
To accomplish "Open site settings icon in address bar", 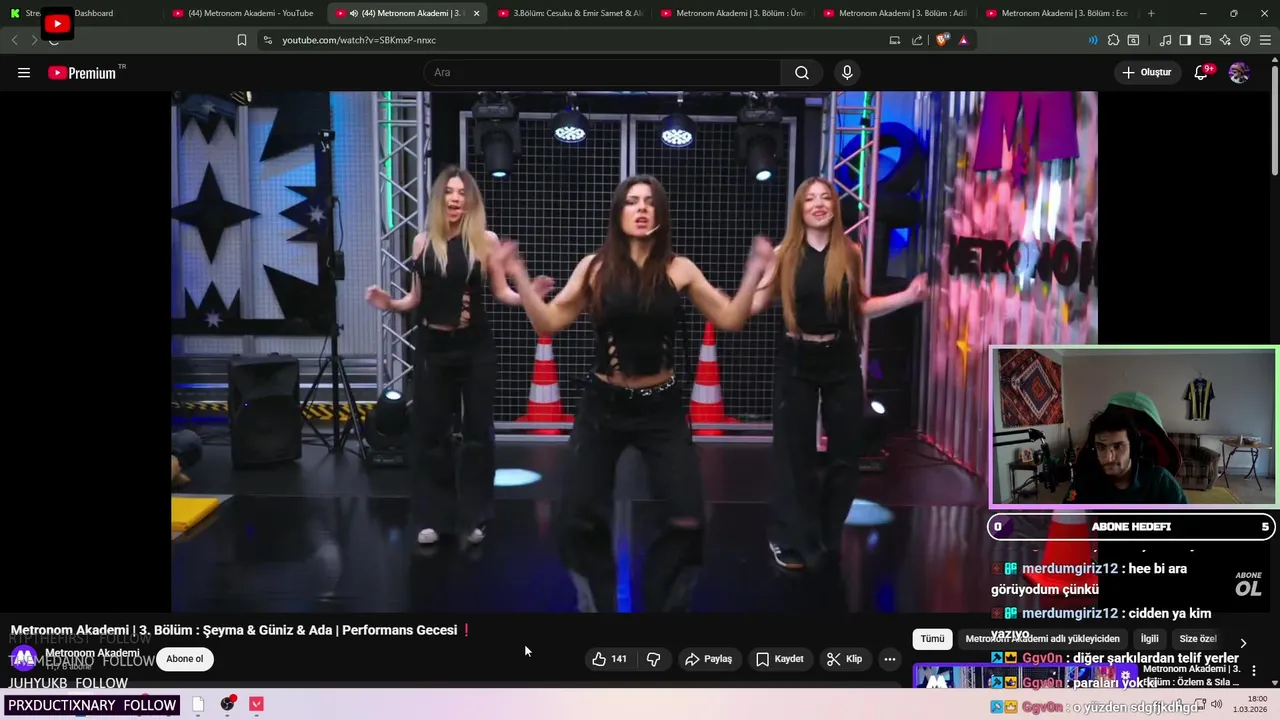I will click(268, 40).
